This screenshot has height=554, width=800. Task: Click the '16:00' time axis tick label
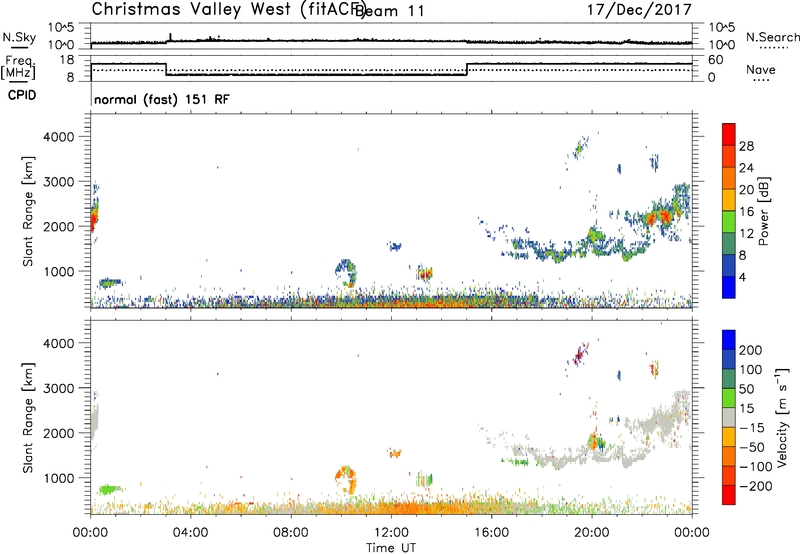pos(491,533)
